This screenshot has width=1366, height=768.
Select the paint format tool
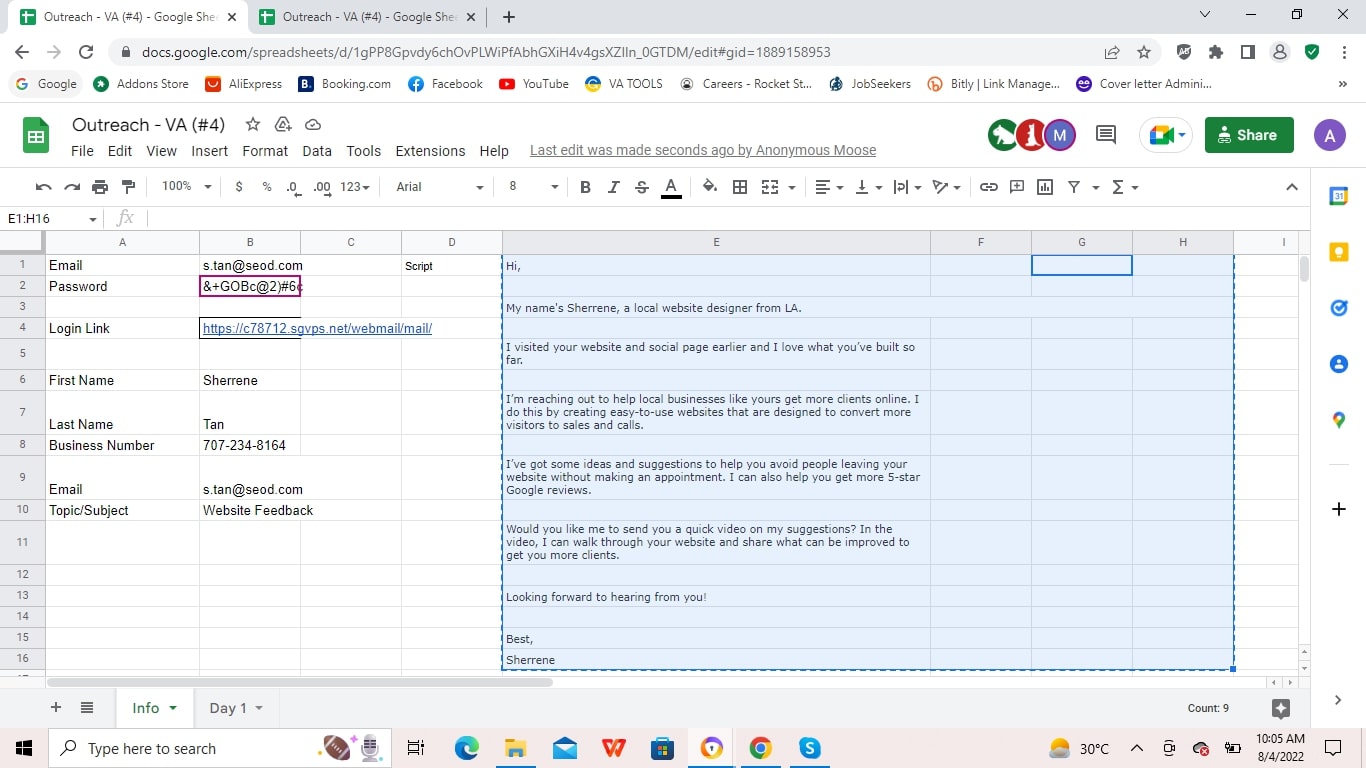pos(128,187)
